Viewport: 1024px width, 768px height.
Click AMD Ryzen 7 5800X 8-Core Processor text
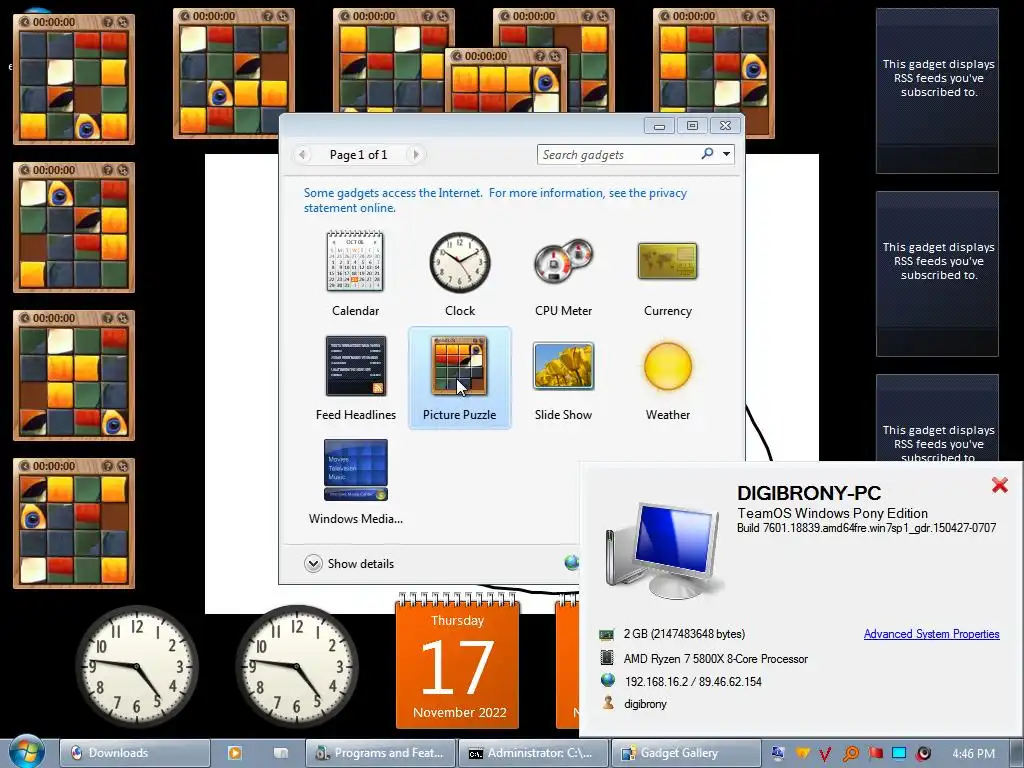[715, 659]
